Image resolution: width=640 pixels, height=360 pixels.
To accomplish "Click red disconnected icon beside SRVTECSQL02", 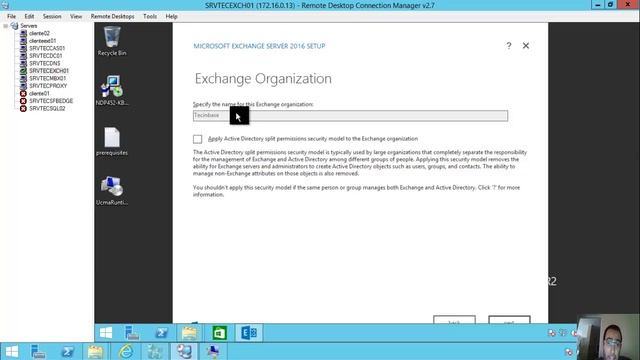I will (x=23, y=109).
